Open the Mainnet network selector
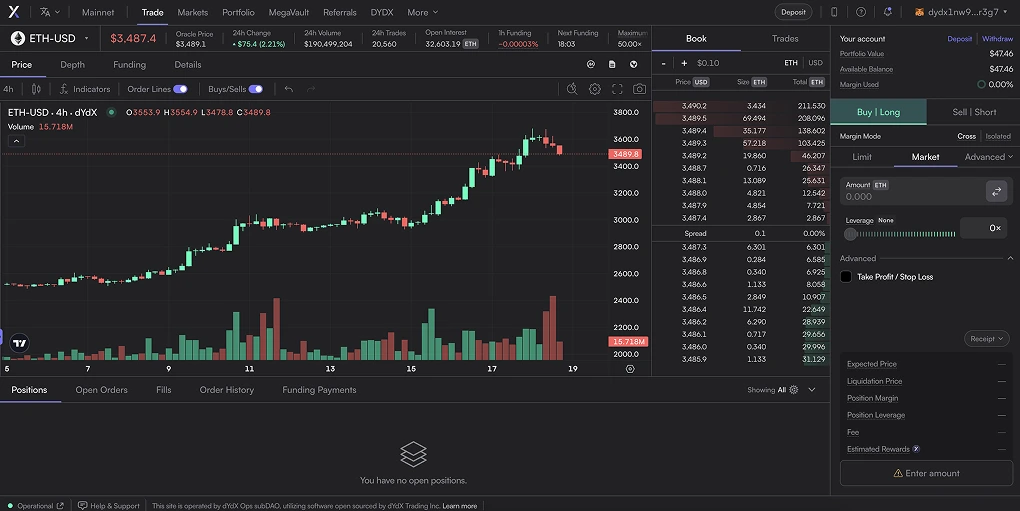Image resolution: width=1020 pixels, height=511 pixels. [98, 12]
